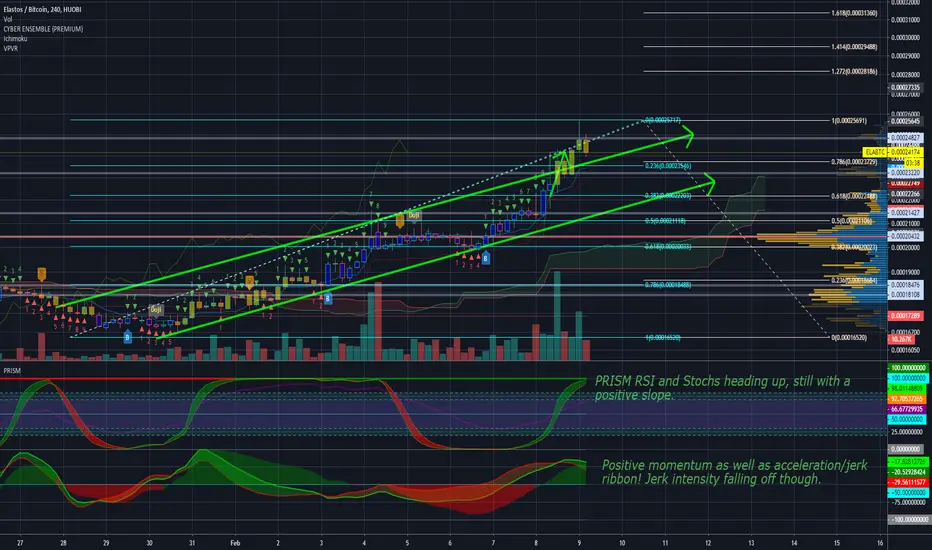Screen dimensions: 932x550
Task: Click the 0.00022266 price axis tag
Action: [x=905, y=194]
